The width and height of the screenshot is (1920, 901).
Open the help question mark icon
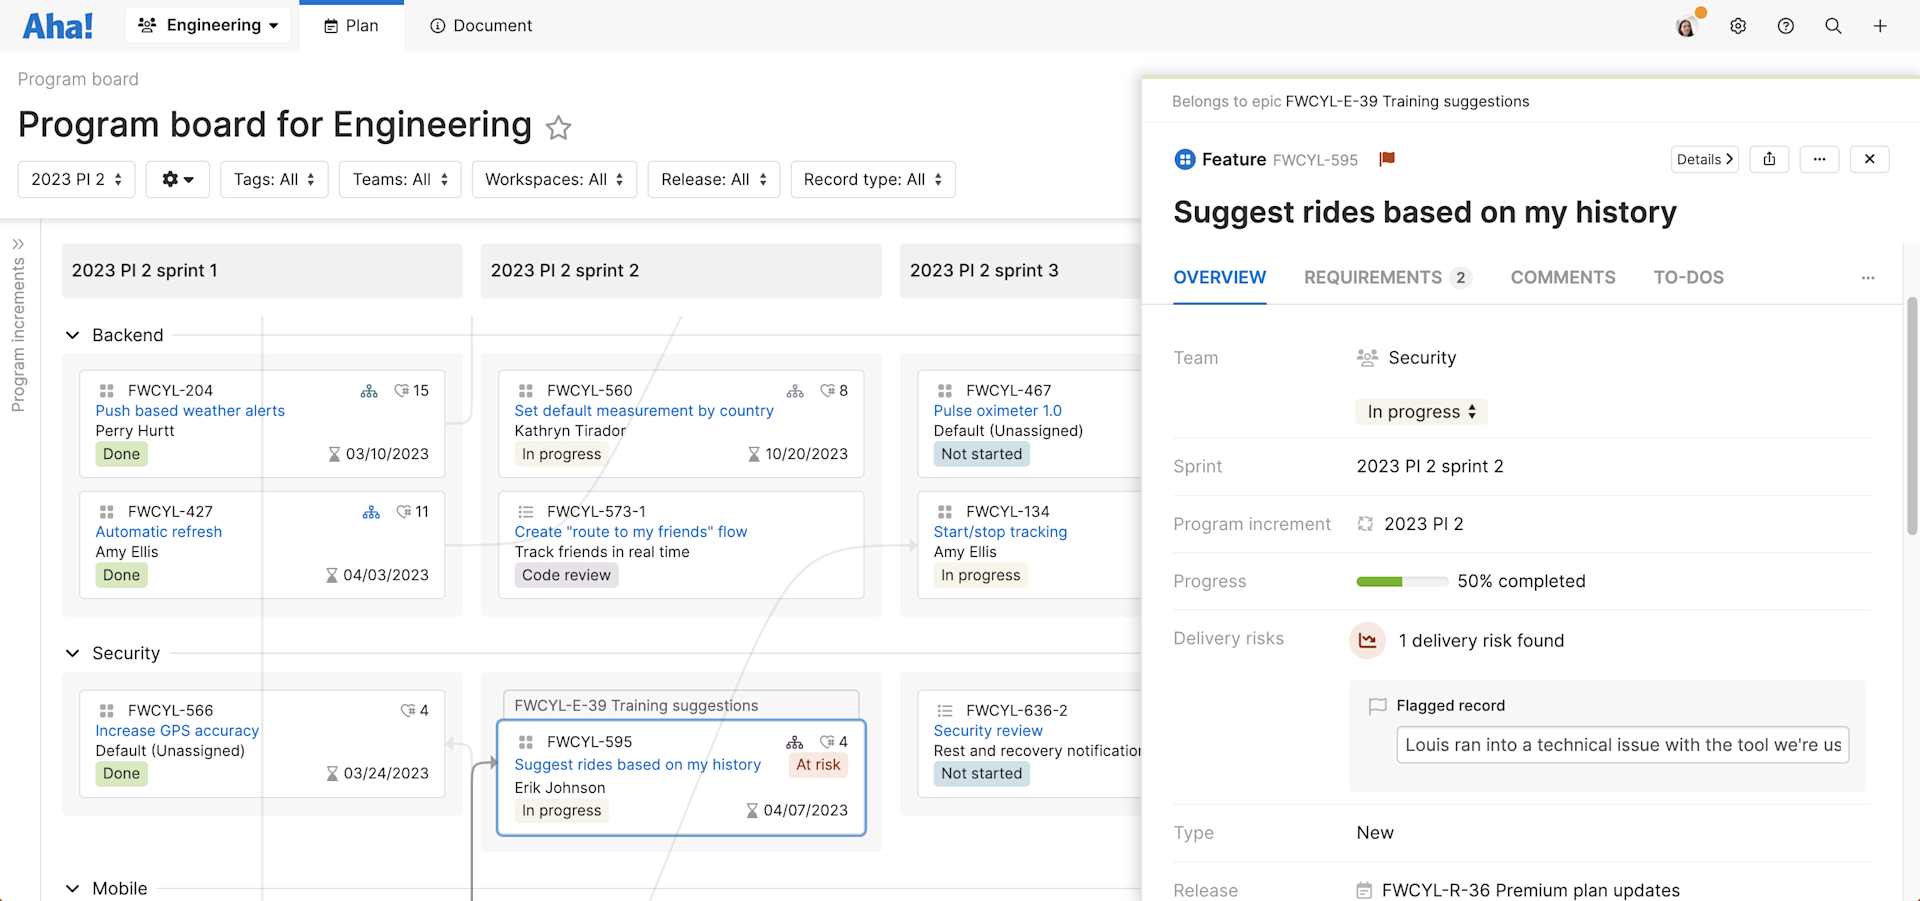pos(1785,25)
